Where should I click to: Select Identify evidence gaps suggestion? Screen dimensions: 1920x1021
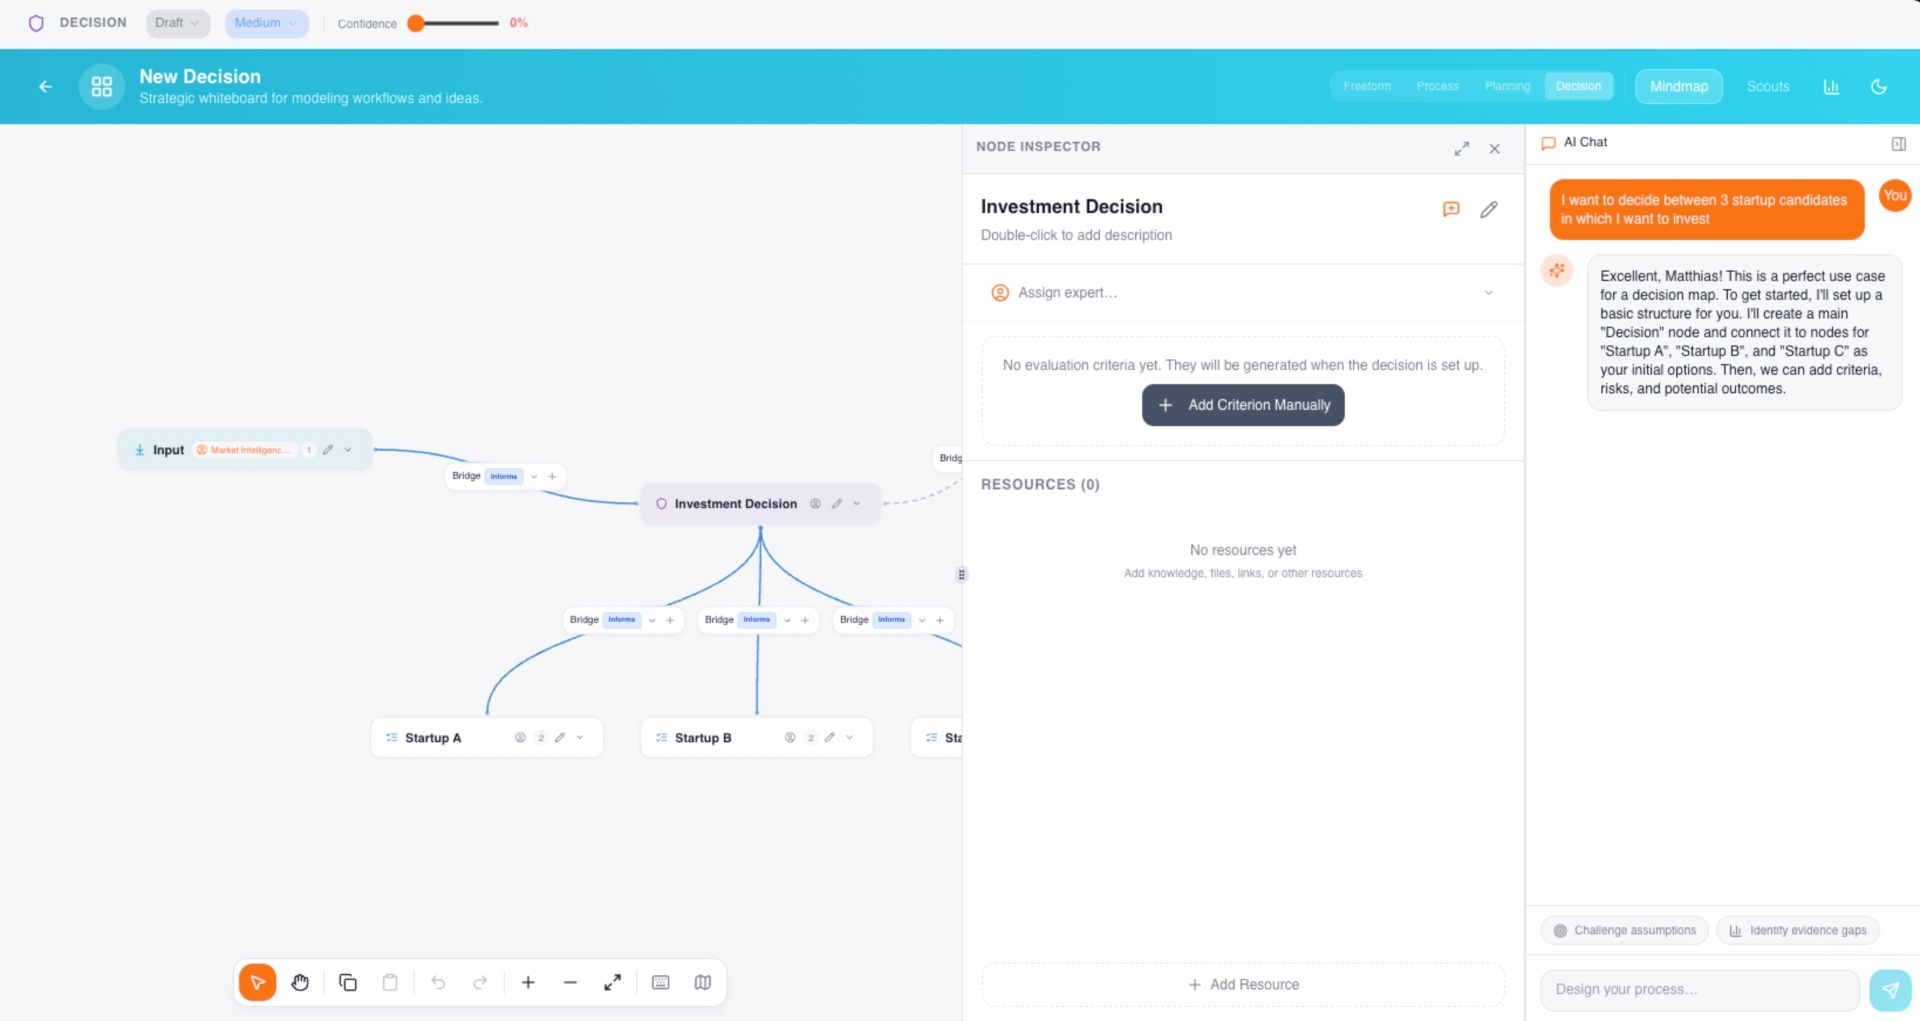pos(1798,931)
